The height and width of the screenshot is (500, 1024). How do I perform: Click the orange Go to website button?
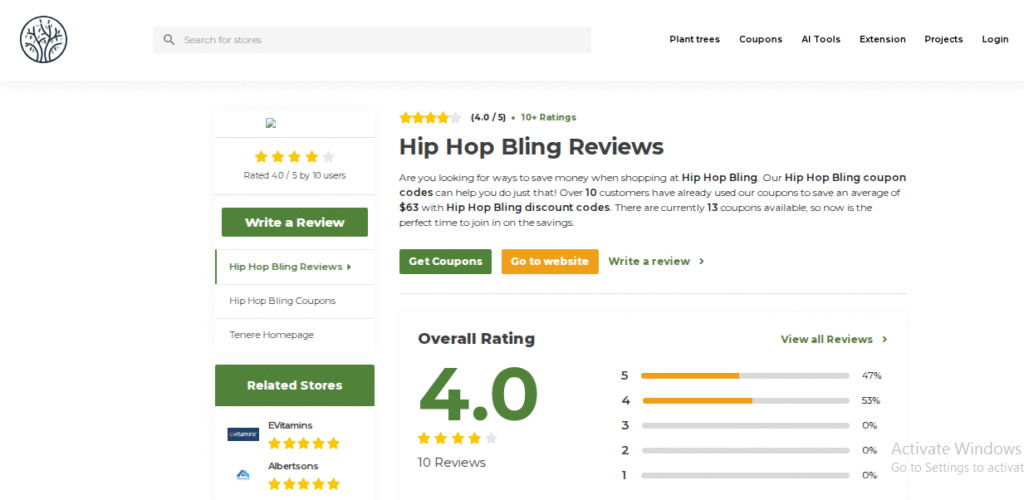550,261
